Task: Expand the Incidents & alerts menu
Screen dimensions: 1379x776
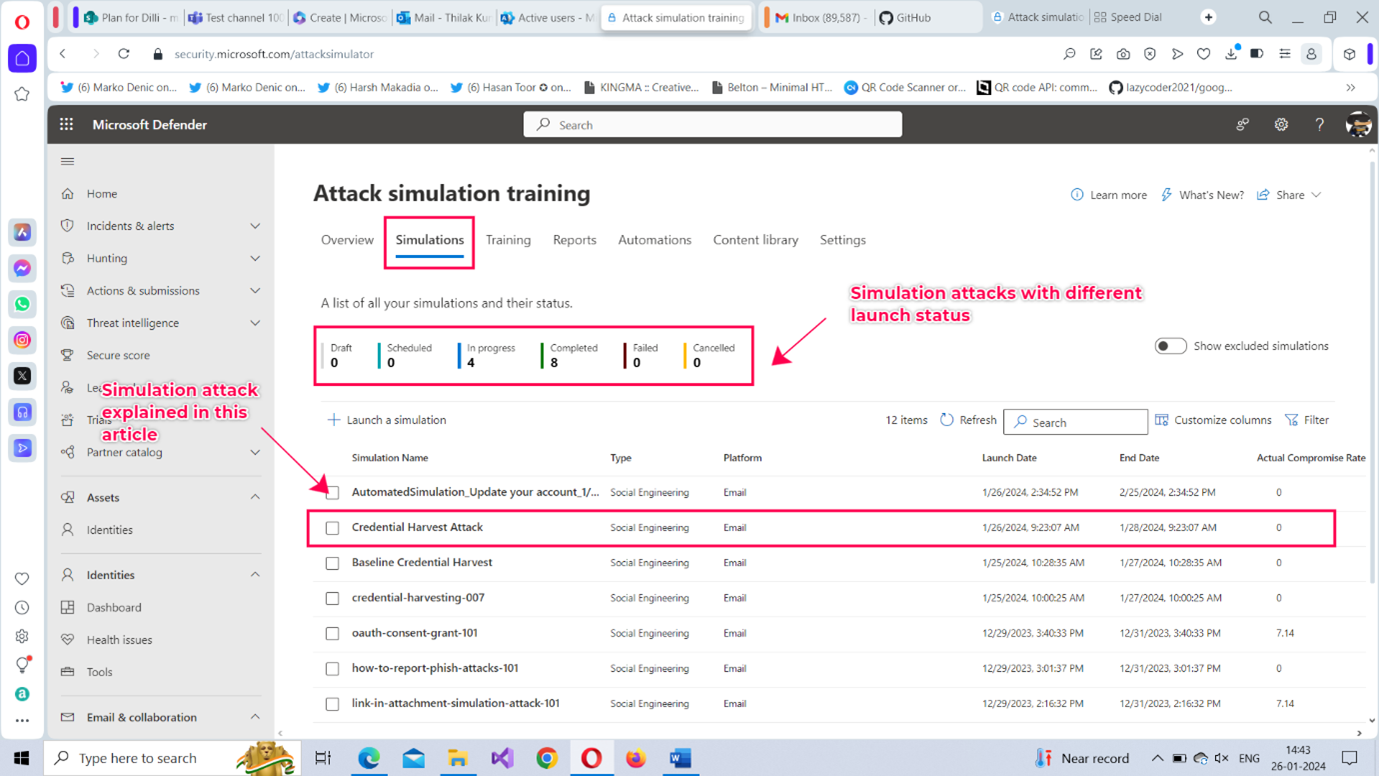Action: 255,226
